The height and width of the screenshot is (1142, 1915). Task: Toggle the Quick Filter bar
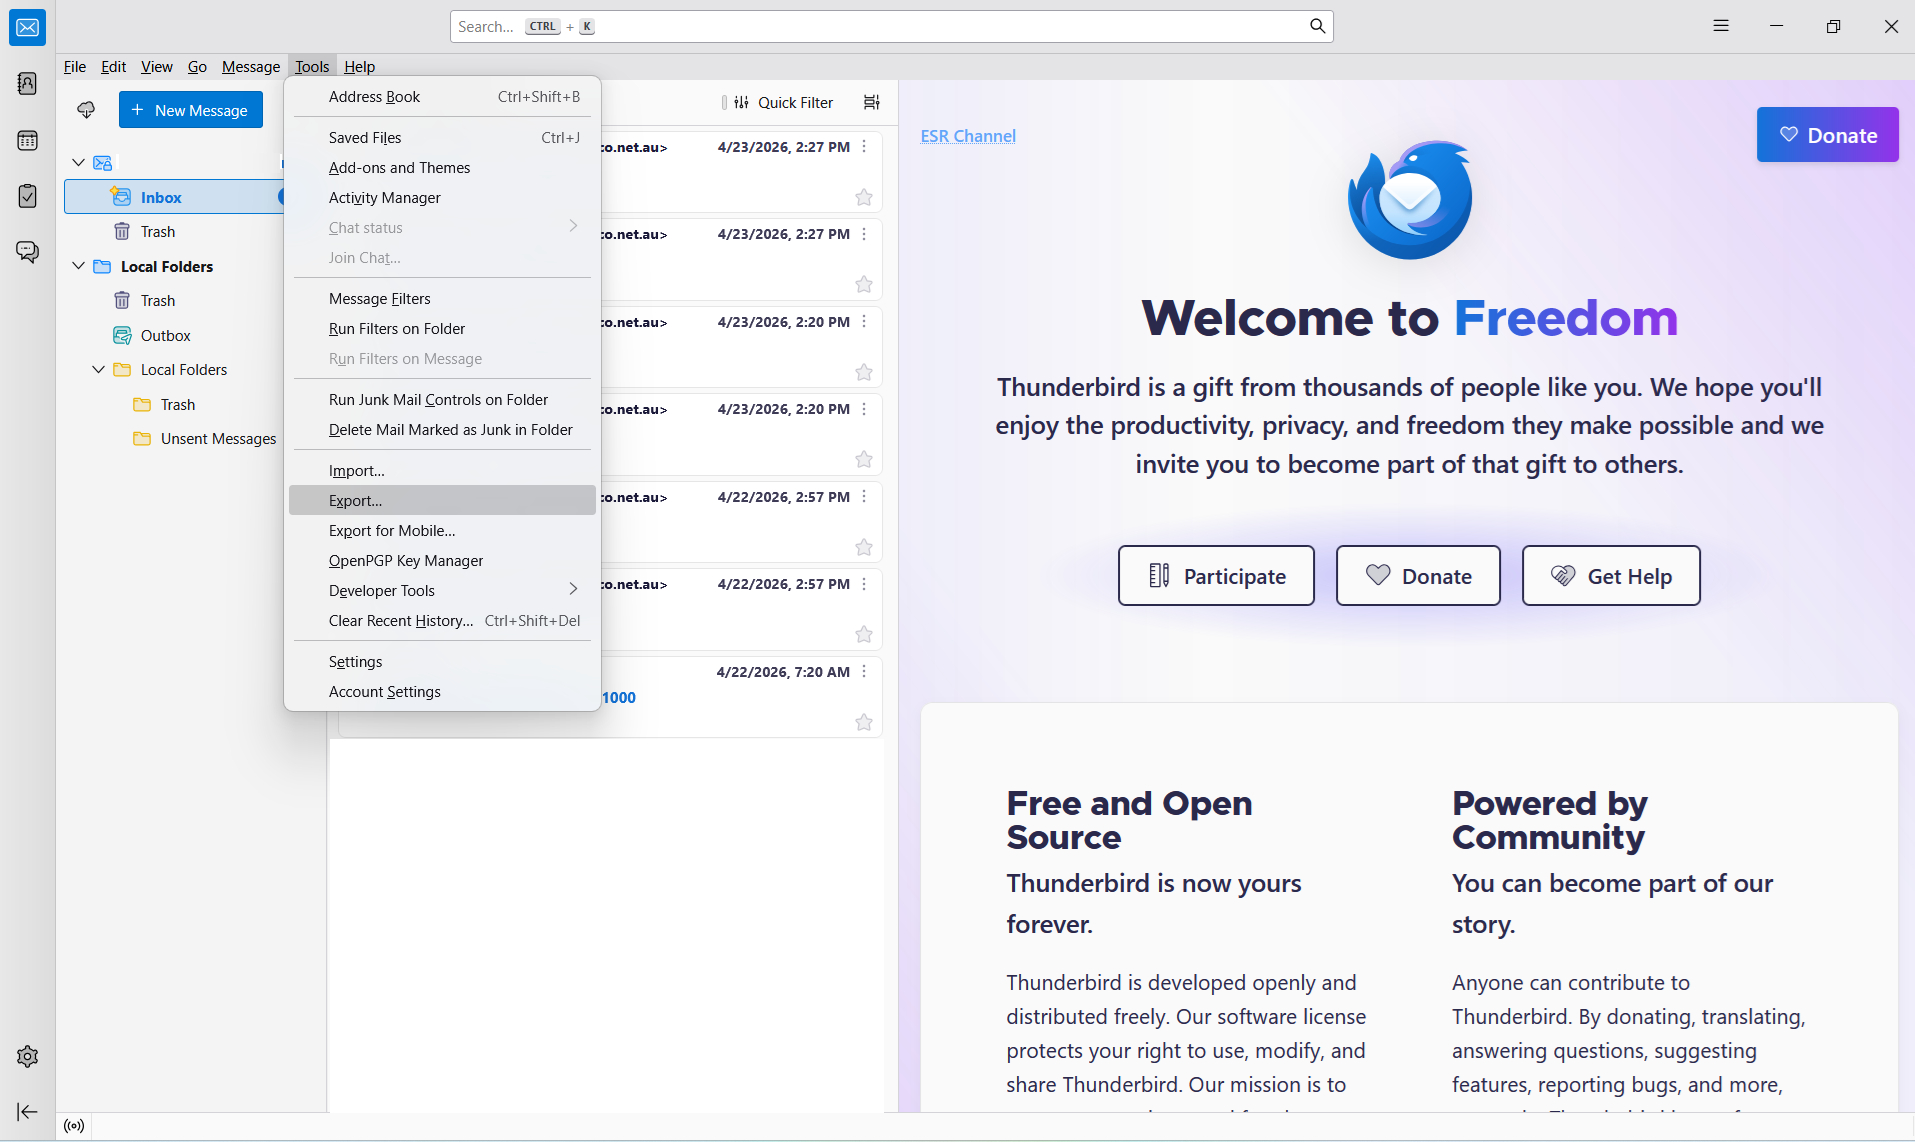tap(784, 102)
